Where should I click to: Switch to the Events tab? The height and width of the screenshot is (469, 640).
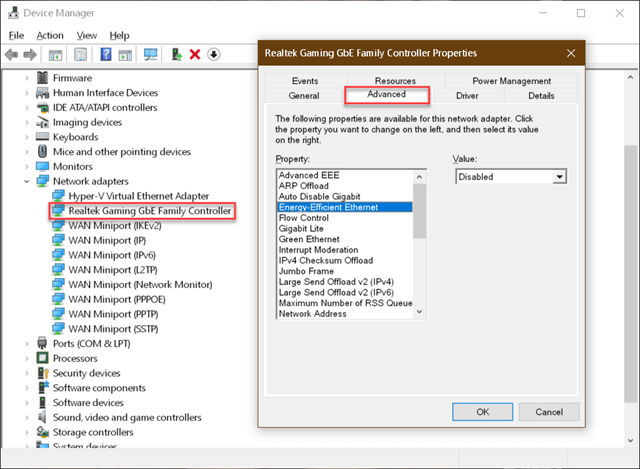coord(305,81)
